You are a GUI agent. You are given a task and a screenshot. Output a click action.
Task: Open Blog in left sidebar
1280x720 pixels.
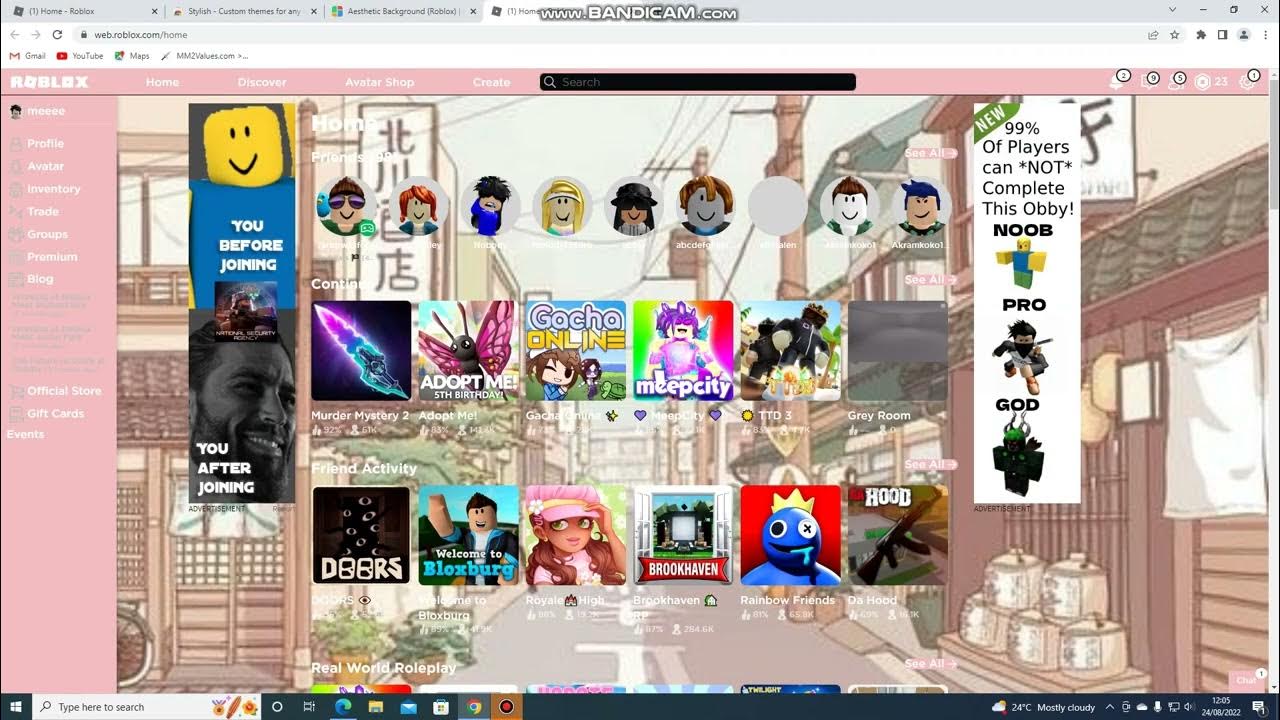click(40, 279)
